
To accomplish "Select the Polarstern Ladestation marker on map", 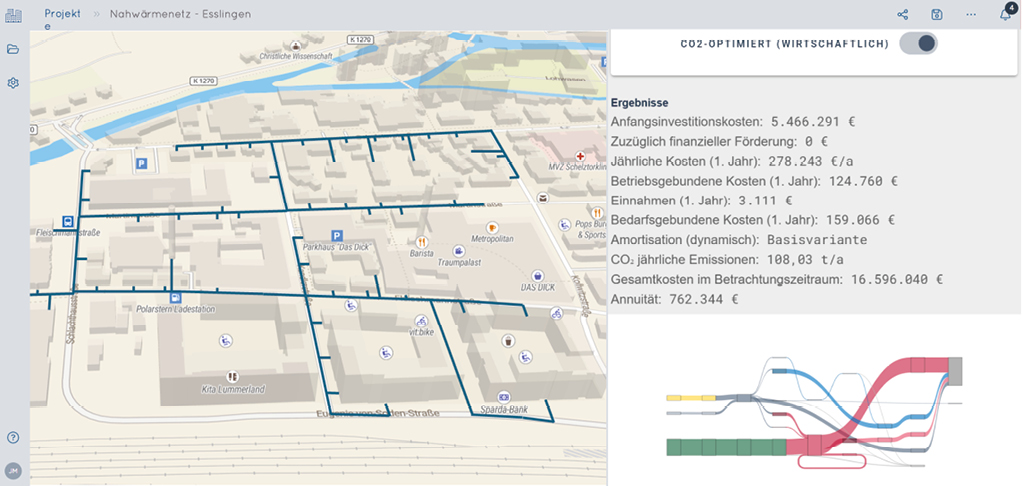I will click(x=176, y=297).
